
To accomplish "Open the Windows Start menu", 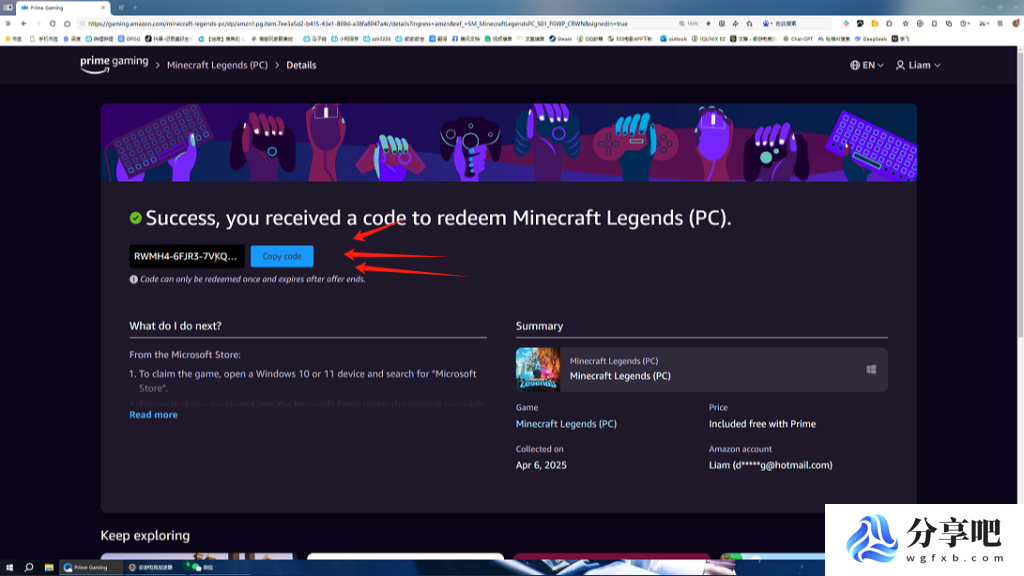I will tap(9, 568).
